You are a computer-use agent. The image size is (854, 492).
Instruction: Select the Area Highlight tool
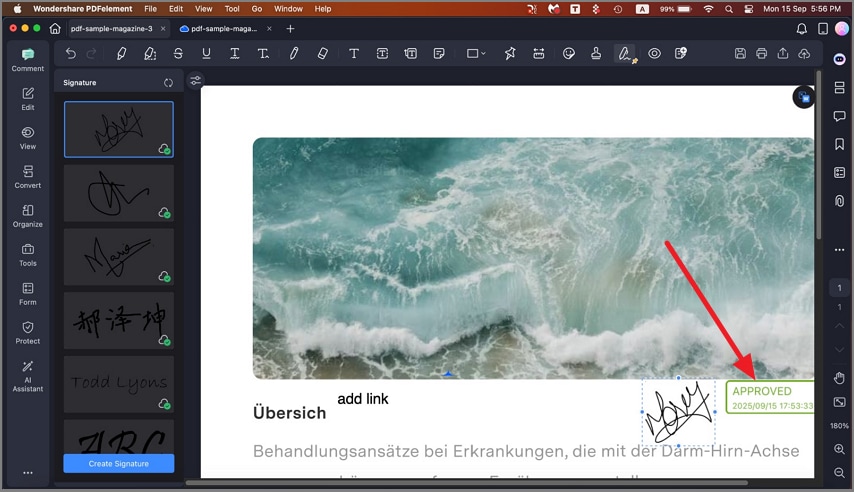[150, 53]
